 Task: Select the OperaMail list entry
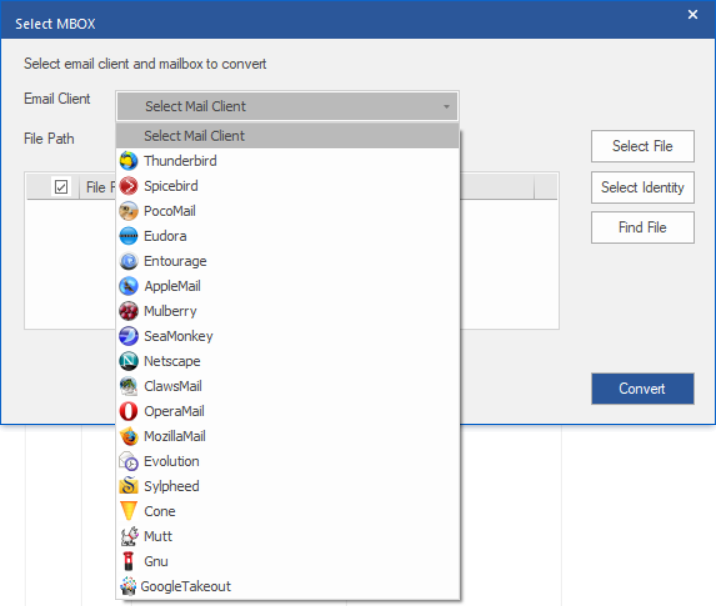[x=288, y=411]
